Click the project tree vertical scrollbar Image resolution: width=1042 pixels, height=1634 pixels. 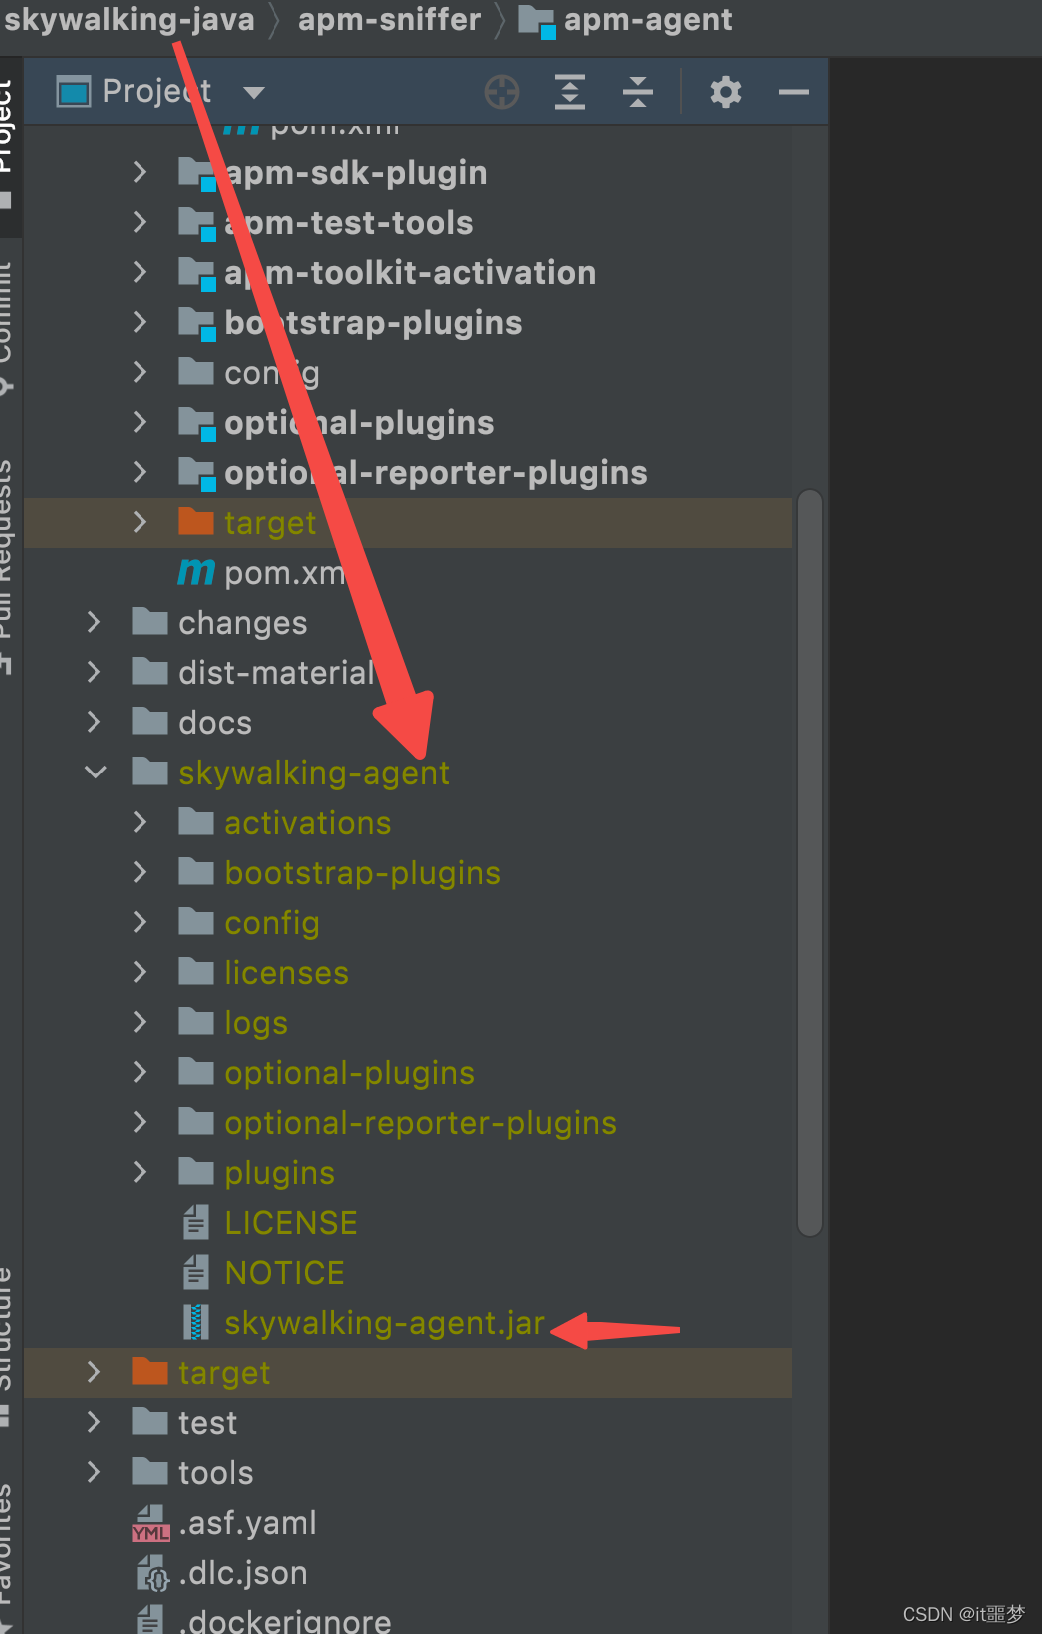(x=810, y=862)
